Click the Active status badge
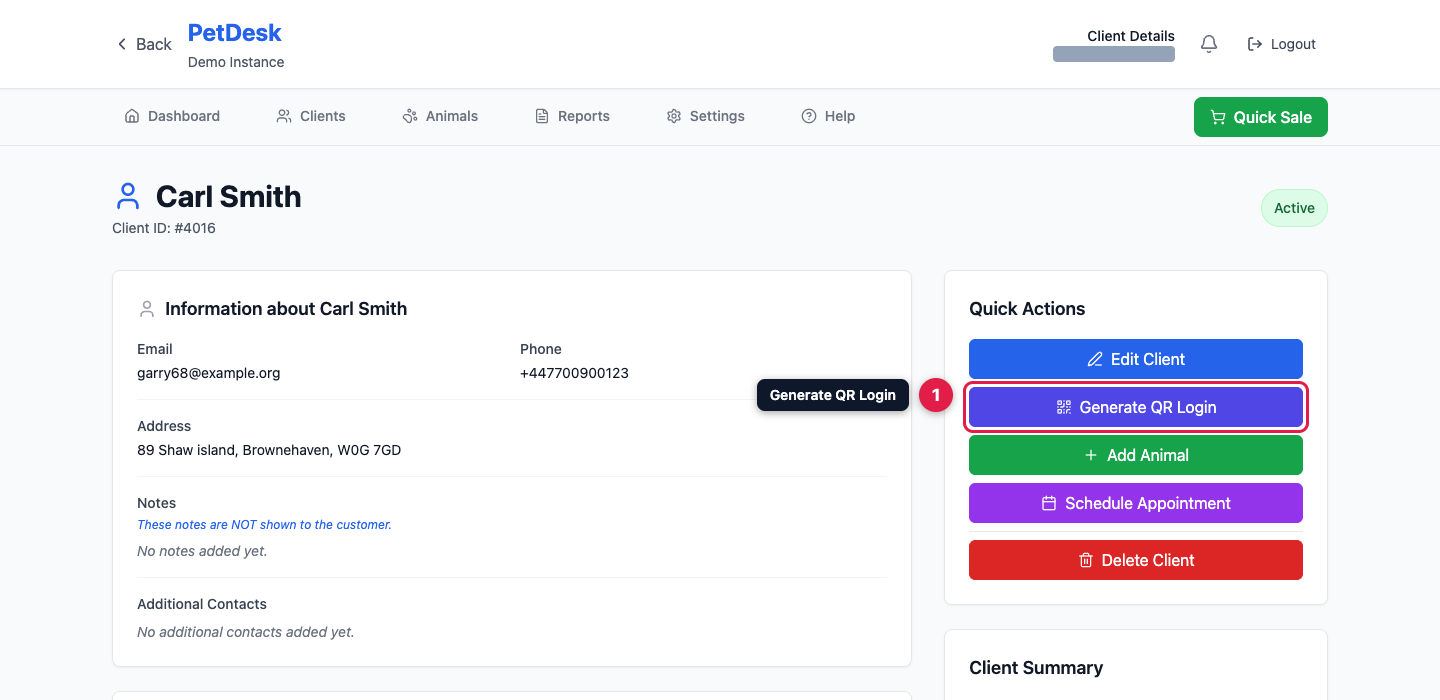 (1294, 208)
